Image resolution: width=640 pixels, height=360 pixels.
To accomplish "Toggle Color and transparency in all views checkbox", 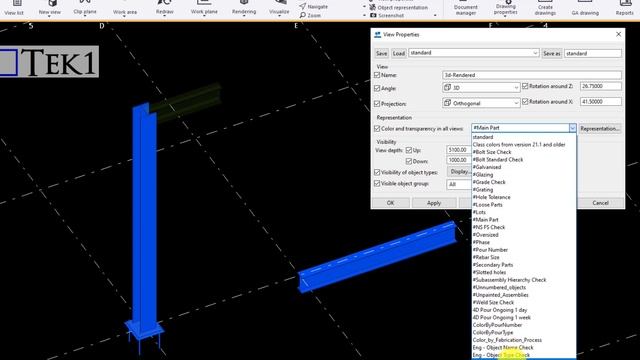I will click(377, 129).
